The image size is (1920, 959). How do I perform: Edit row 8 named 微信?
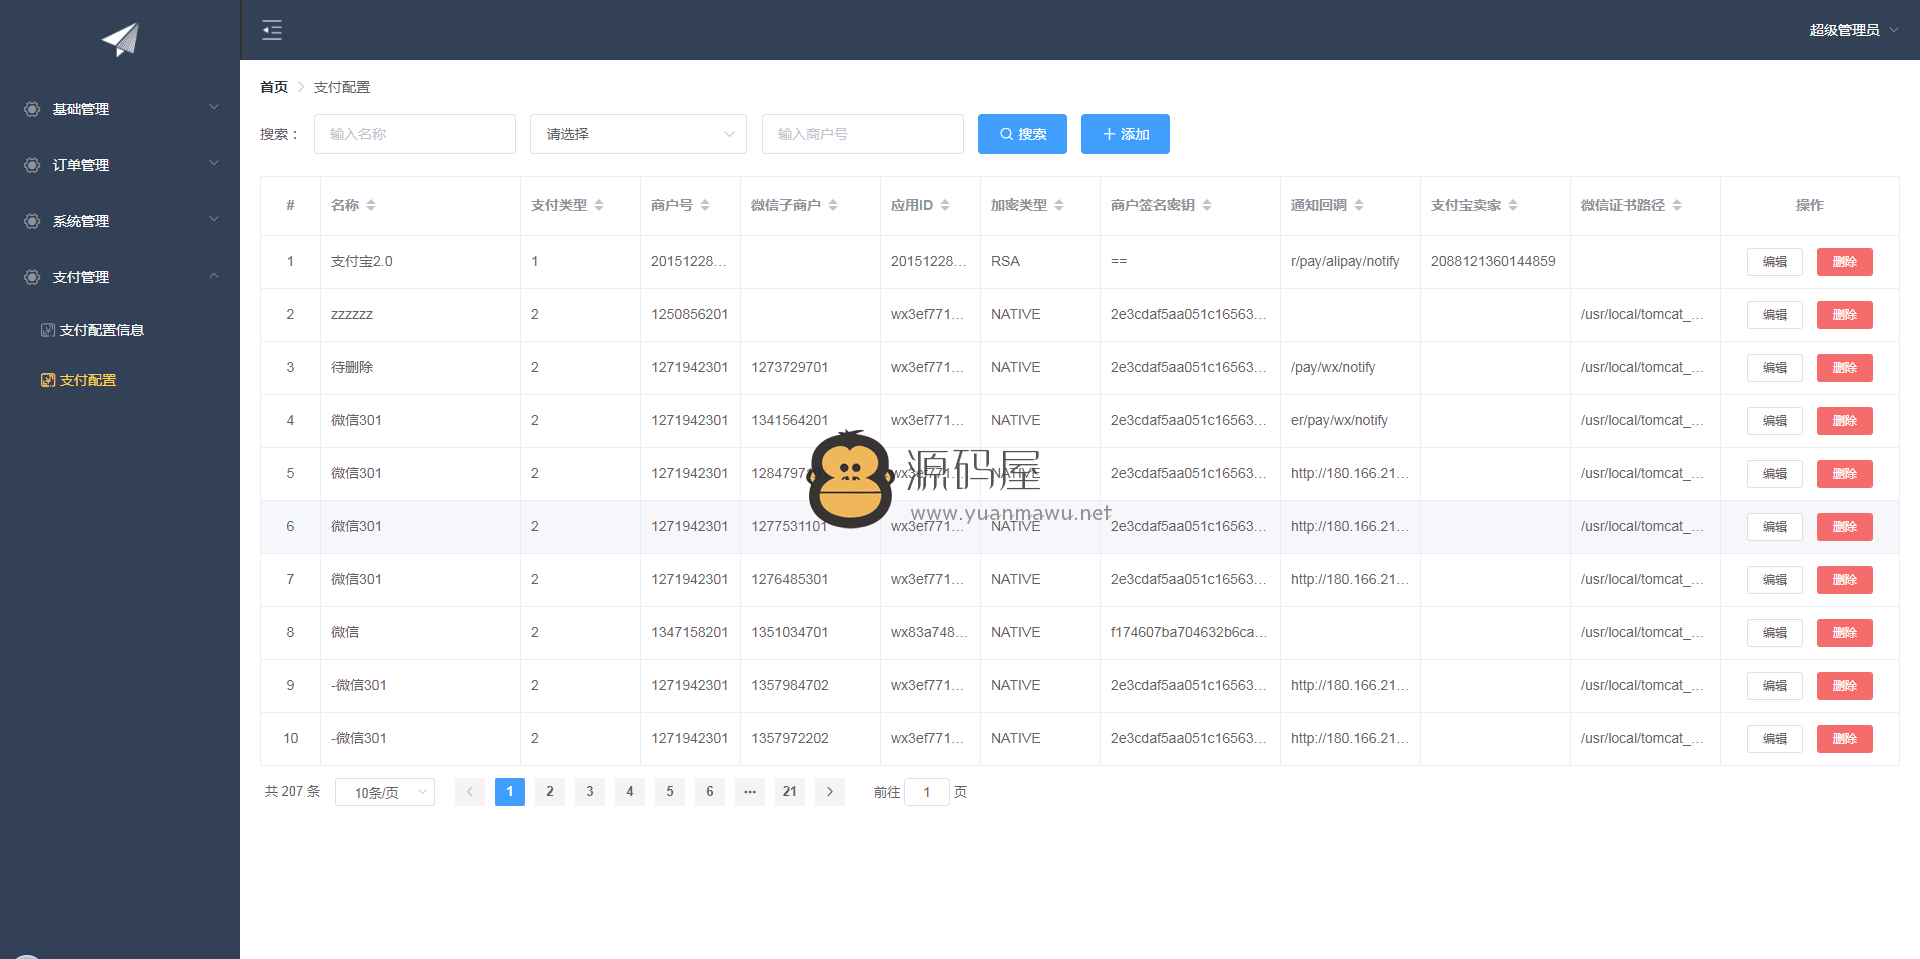click(x=1775, y=633)
